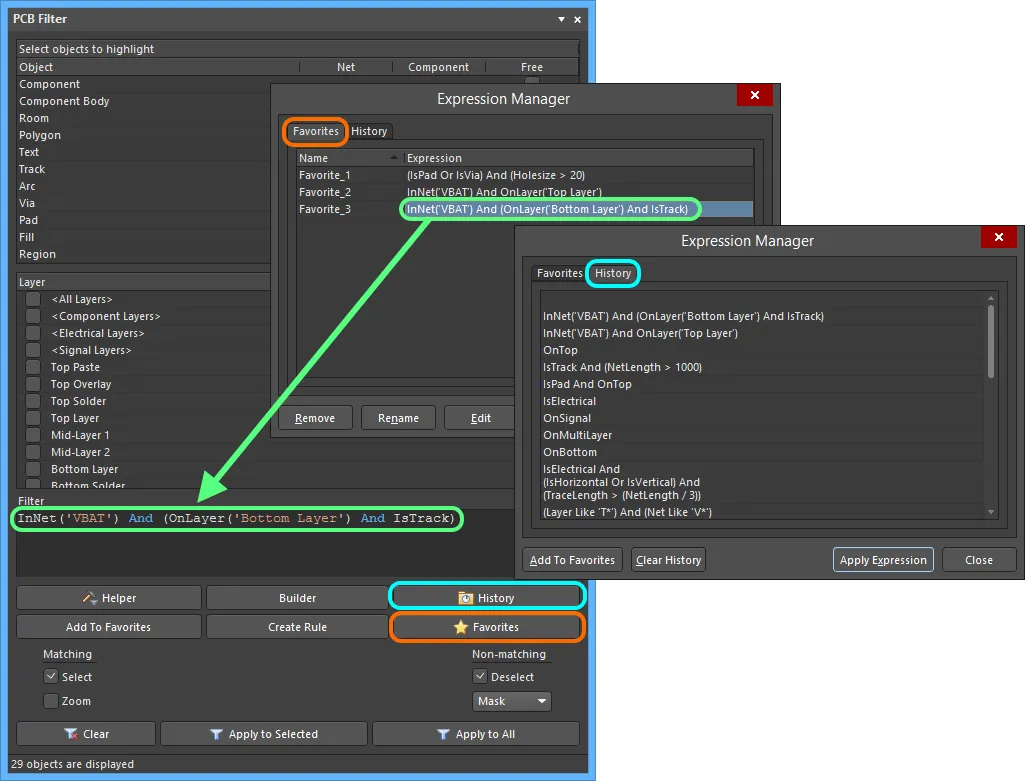Viewport: 1025px width, 781px height.
Task: Close the back Expression Manager dialog
Action: pyautogui.click(x=755, y=95)
